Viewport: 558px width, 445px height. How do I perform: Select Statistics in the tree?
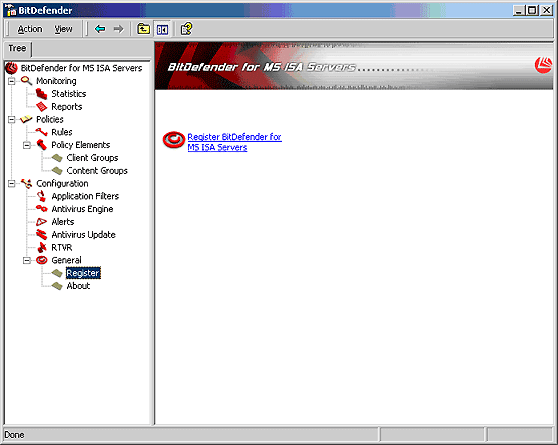69,94
